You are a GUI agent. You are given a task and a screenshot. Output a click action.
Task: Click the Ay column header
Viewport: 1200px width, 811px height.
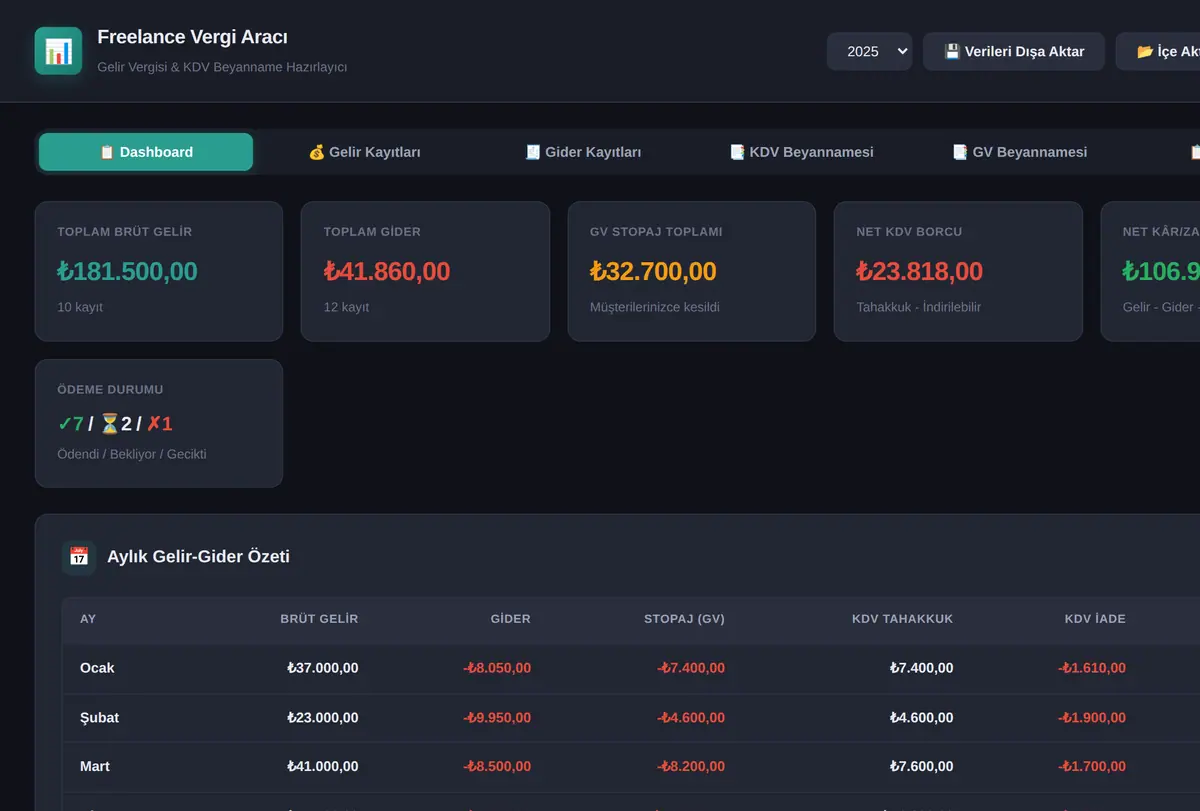click(88, 619)
